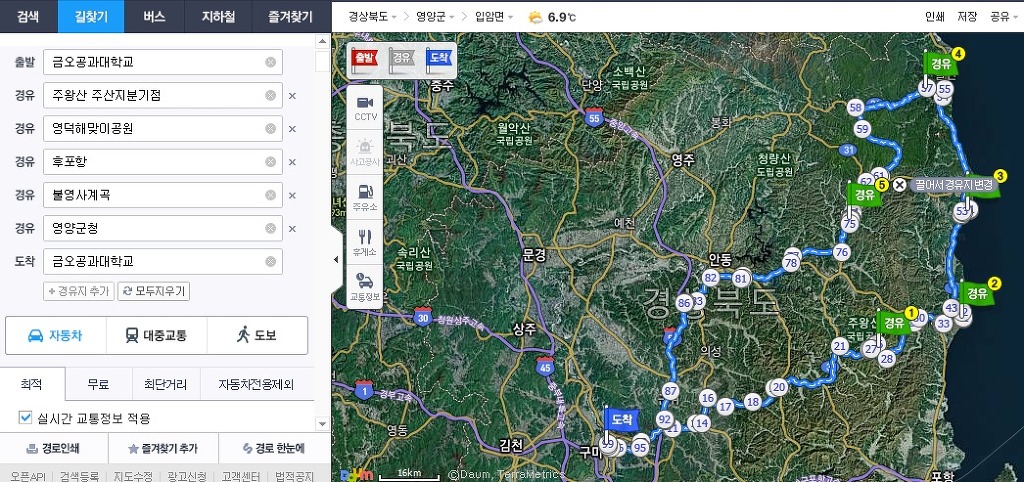Click the 모두지우기 button
This screenshot has height=482, width=1024.
[x=153, y=291]
